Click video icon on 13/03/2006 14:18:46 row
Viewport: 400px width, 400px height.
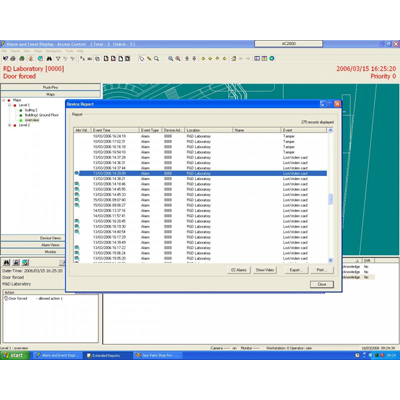click(x=77, y=184)
